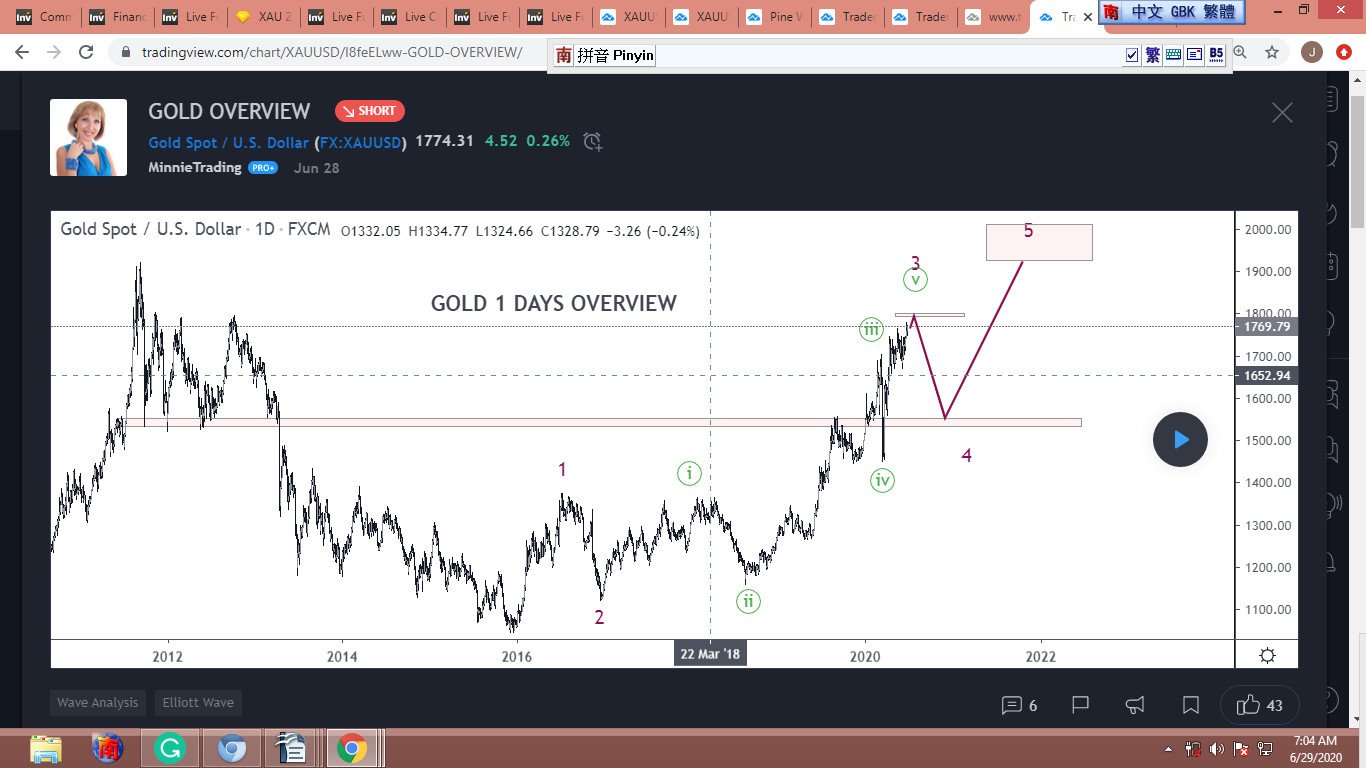Click the volume speaker tray icon
This screenshot has height=768, width=1366.
(x=1217, y=748)
